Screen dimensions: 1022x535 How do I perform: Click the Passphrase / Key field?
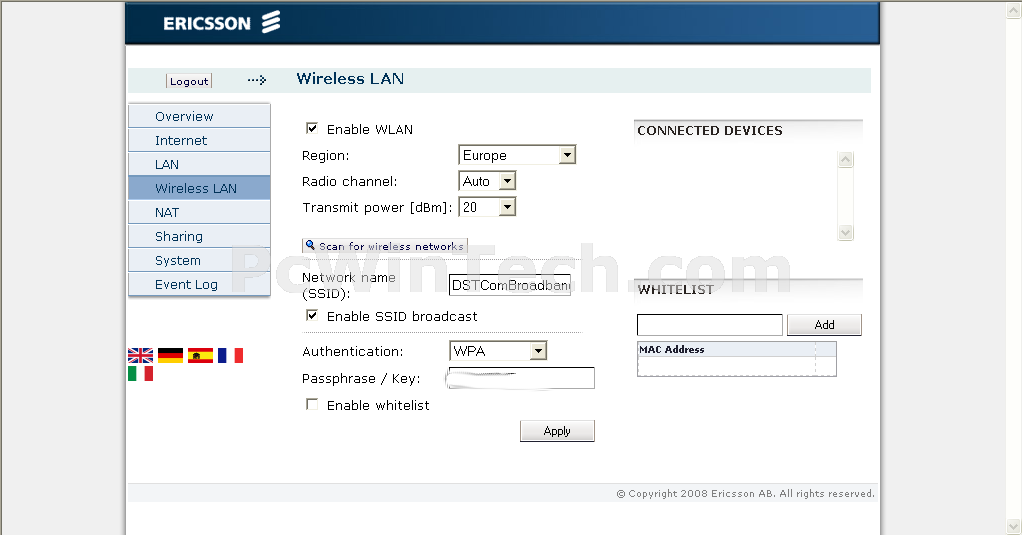pyautogui.click(x=521, y=378)
